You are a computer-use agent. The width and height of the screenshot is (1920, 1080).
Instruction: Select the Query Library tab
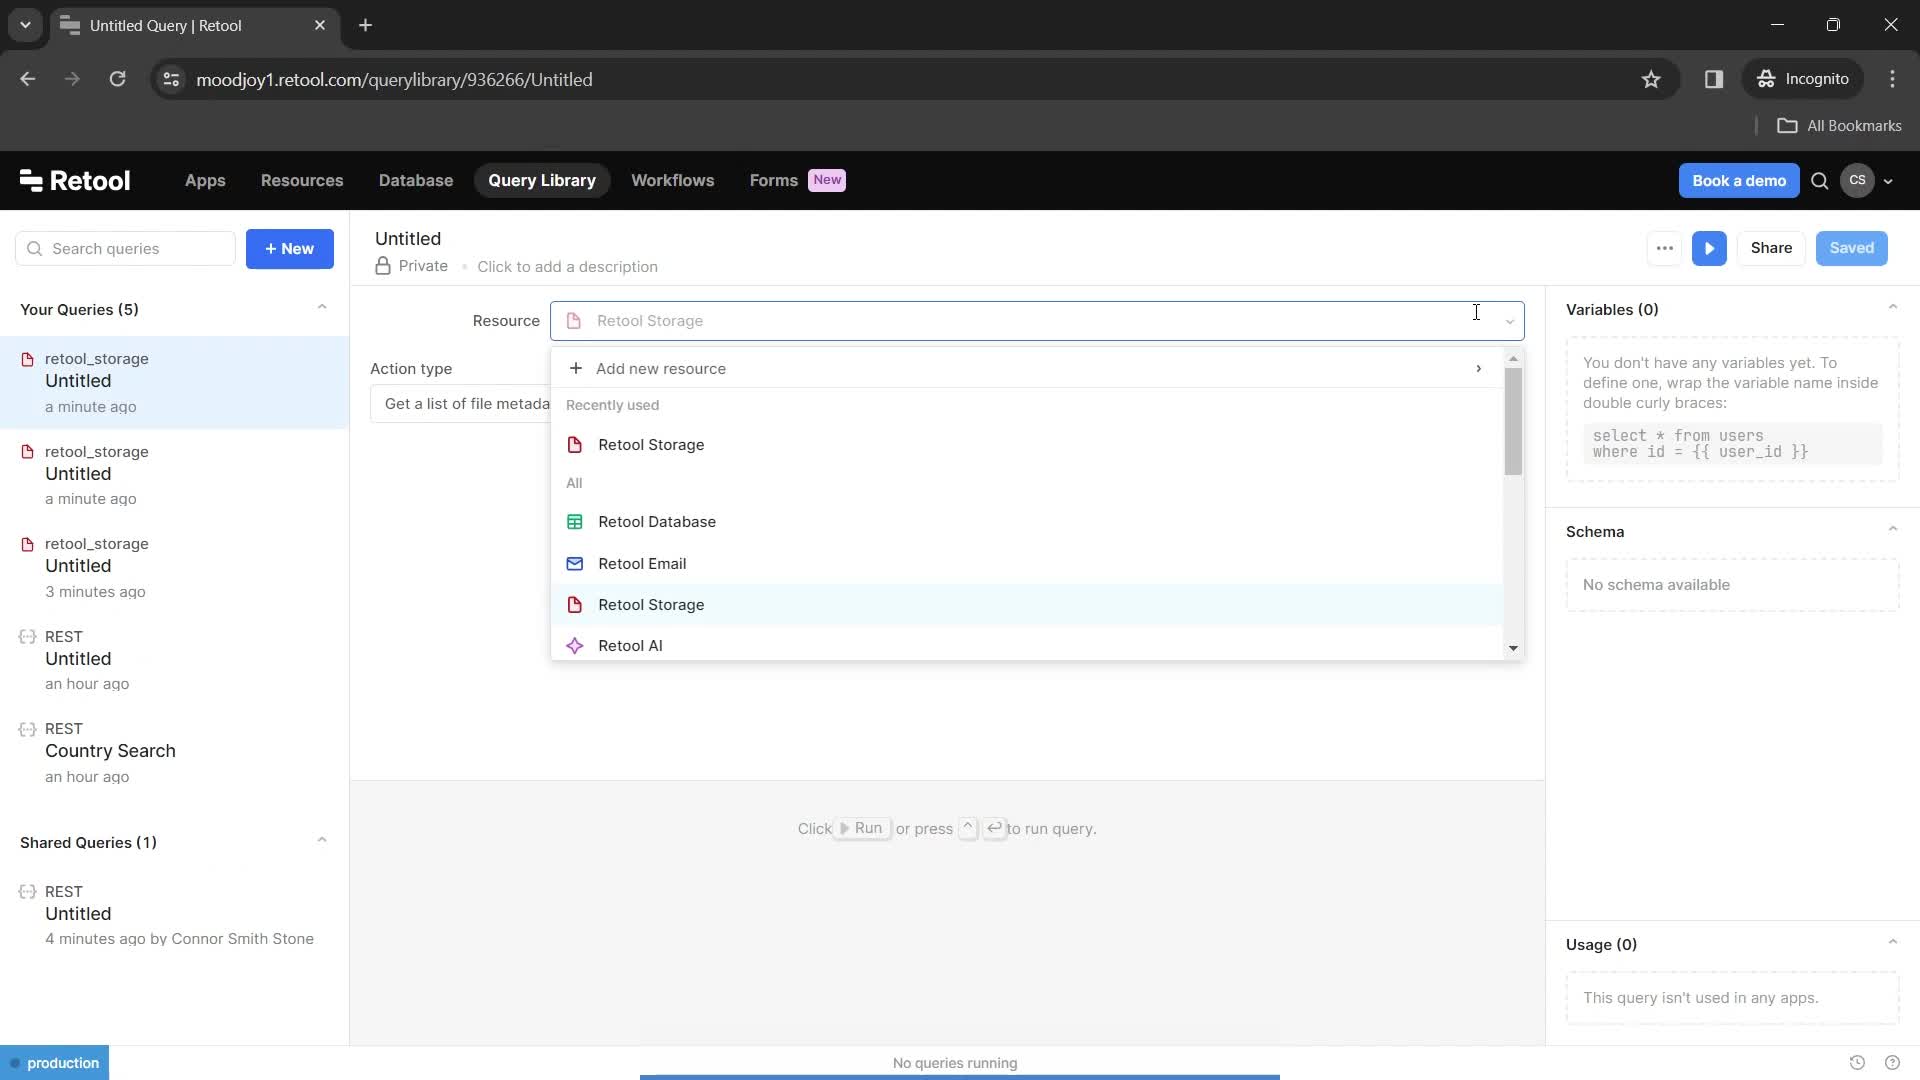[542, 181]
